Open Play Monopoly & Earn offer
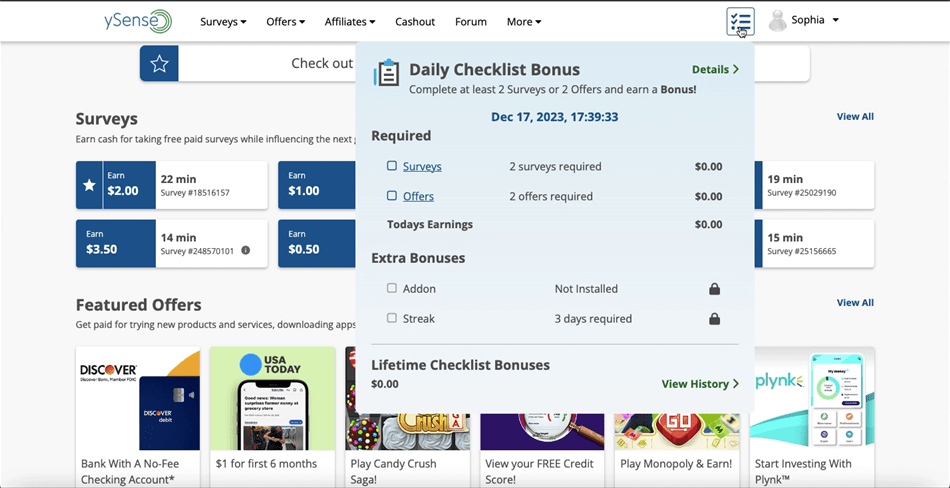 coord(677,450)
